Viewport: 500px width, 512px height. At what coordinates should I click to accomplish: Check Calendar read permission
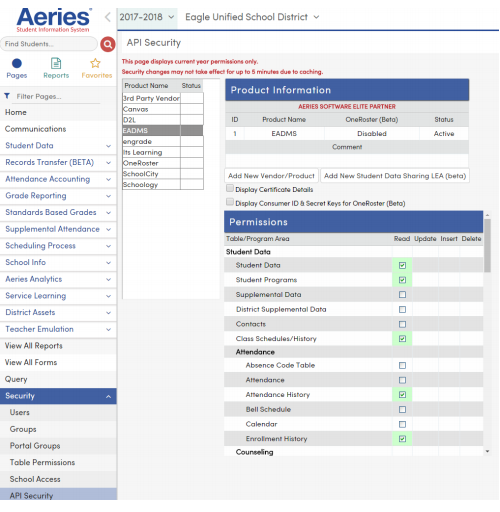402,424
